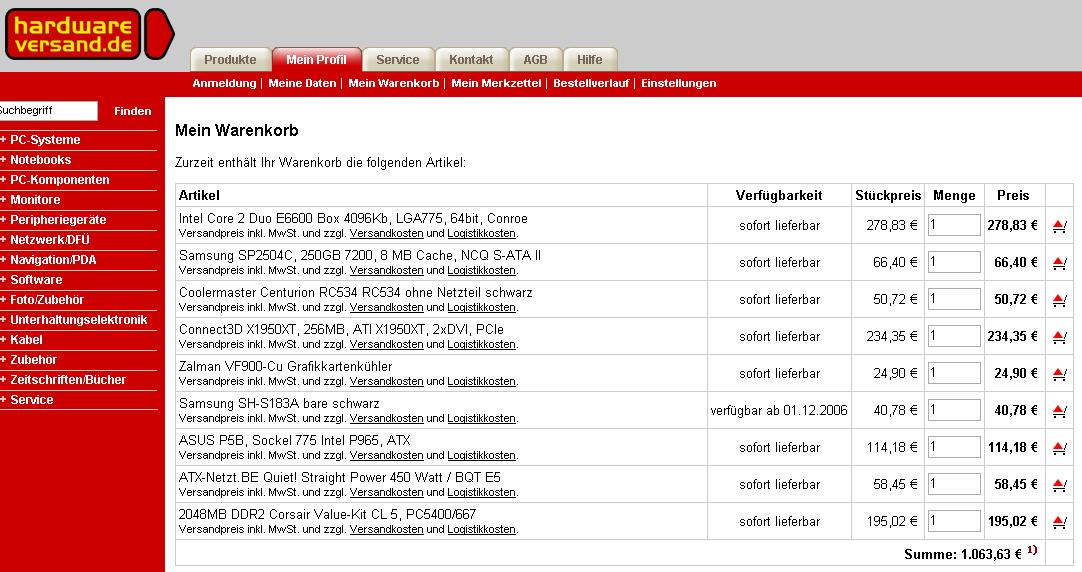The width and height of the screenshot is (1082, 572).
Task: Open Mein Merkzettel
Action: click(496, 83)
